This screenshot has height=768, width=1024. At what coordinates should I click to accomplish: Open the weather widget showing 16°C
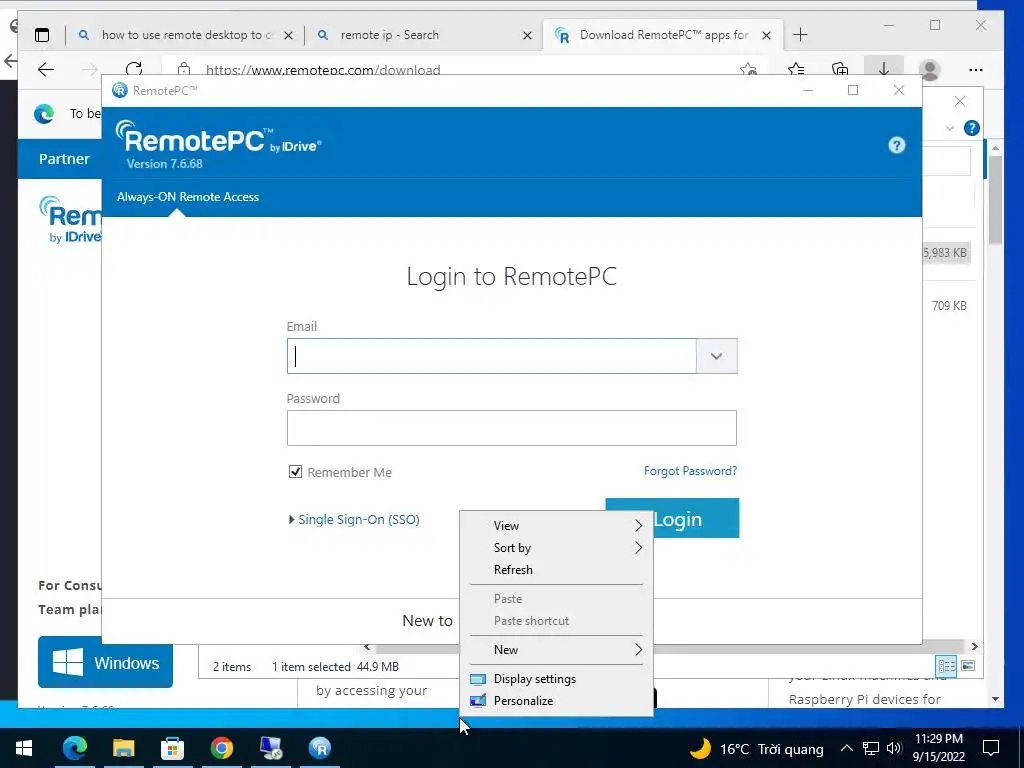tap(756, 748)
